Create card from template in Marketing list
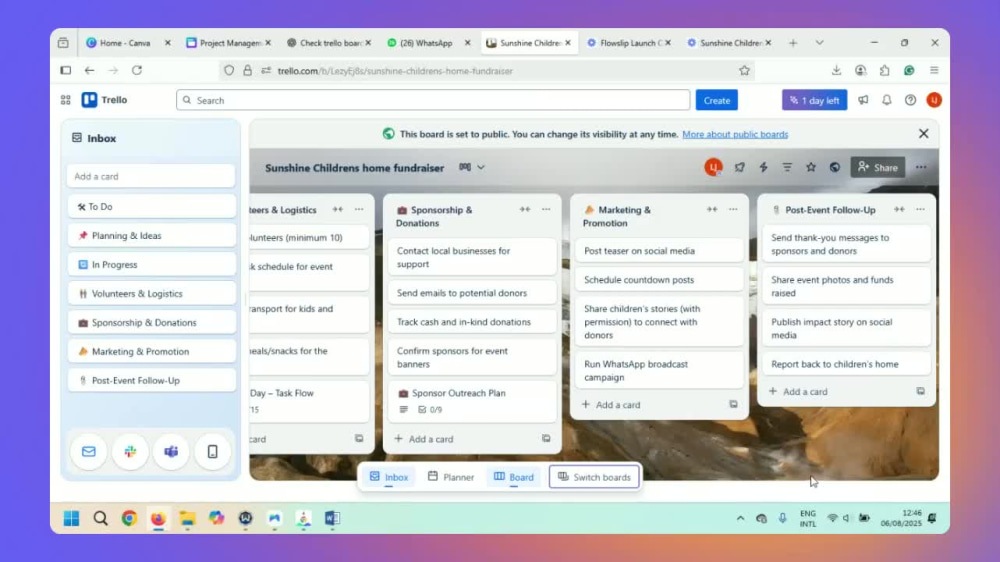The height and width of the screenshot is (562, 1000). coord(733,404)
